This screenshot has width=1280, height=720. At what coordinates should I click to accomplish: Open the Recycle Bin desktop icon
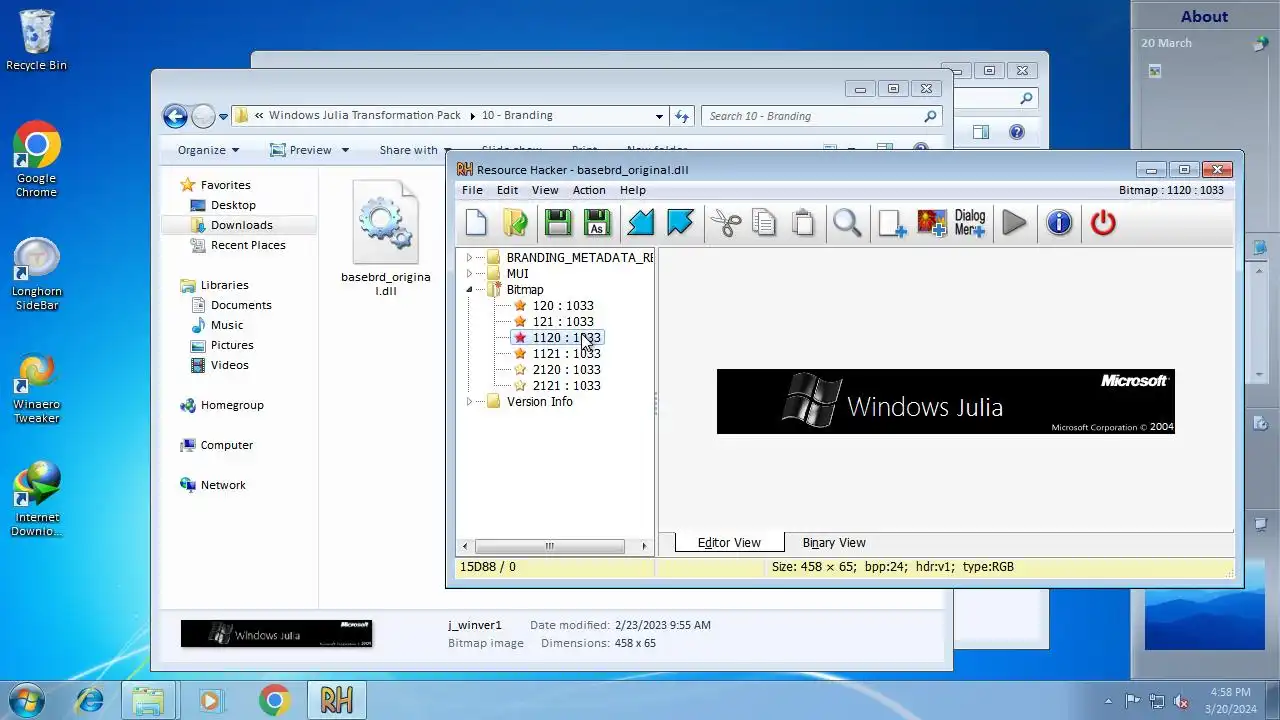37,41
